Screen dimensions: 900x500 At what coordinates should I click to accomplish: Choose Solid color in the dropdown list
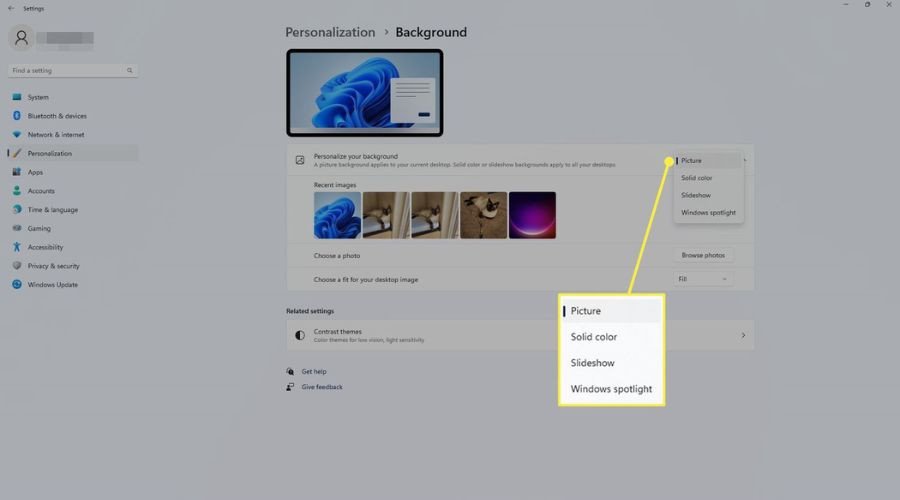[698, 178]
